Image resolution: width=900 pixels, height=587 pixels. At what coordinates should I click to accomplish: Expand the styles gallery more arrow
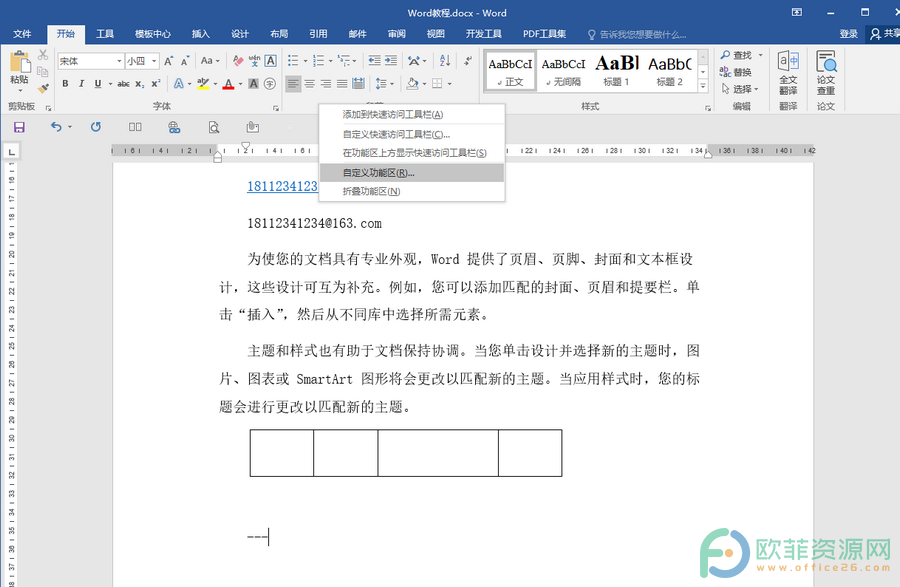(703, 86)
